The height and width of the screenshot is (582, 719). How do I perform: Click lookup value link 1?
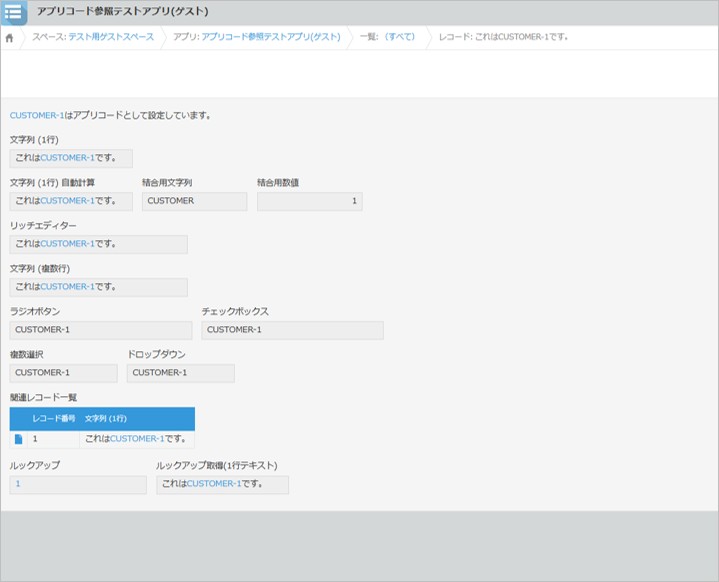point(18,484)
